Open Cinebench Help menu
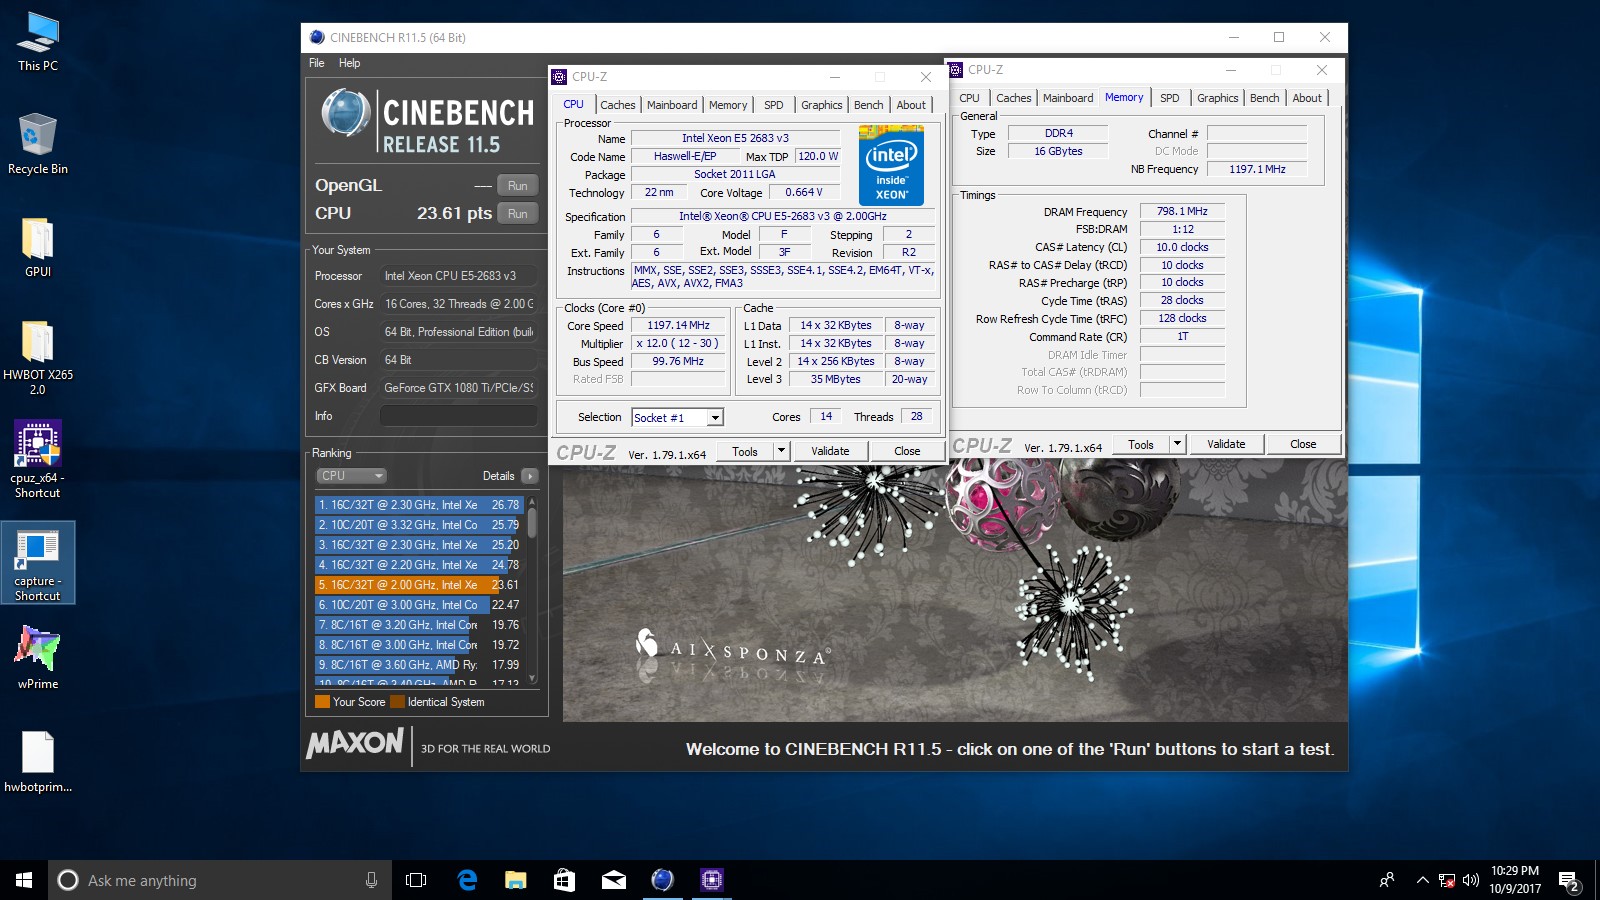Screen dimensions: 1600x900 pos(349,63)
